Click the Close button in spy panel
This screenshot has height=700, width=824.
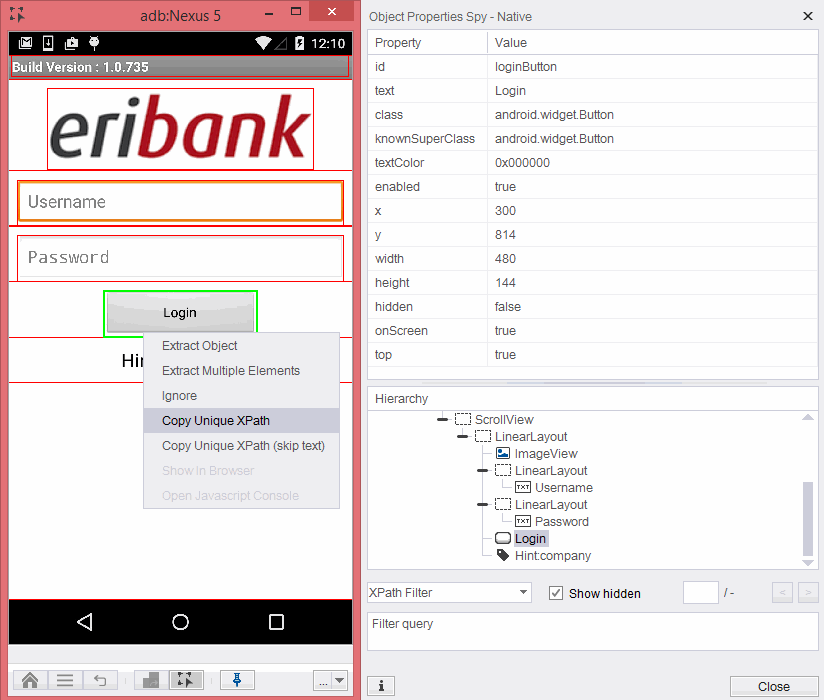(x=773, y=686)
